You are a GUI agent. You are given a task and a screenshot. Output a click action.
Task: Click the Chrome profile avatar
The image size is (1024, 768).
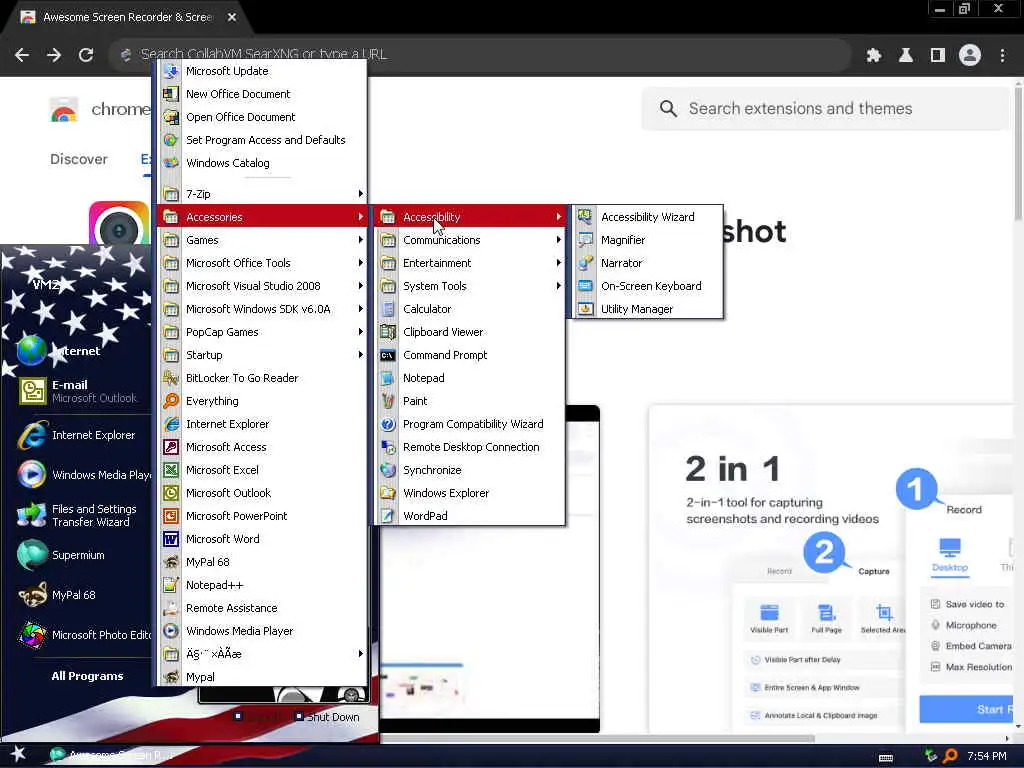point(970,55)
